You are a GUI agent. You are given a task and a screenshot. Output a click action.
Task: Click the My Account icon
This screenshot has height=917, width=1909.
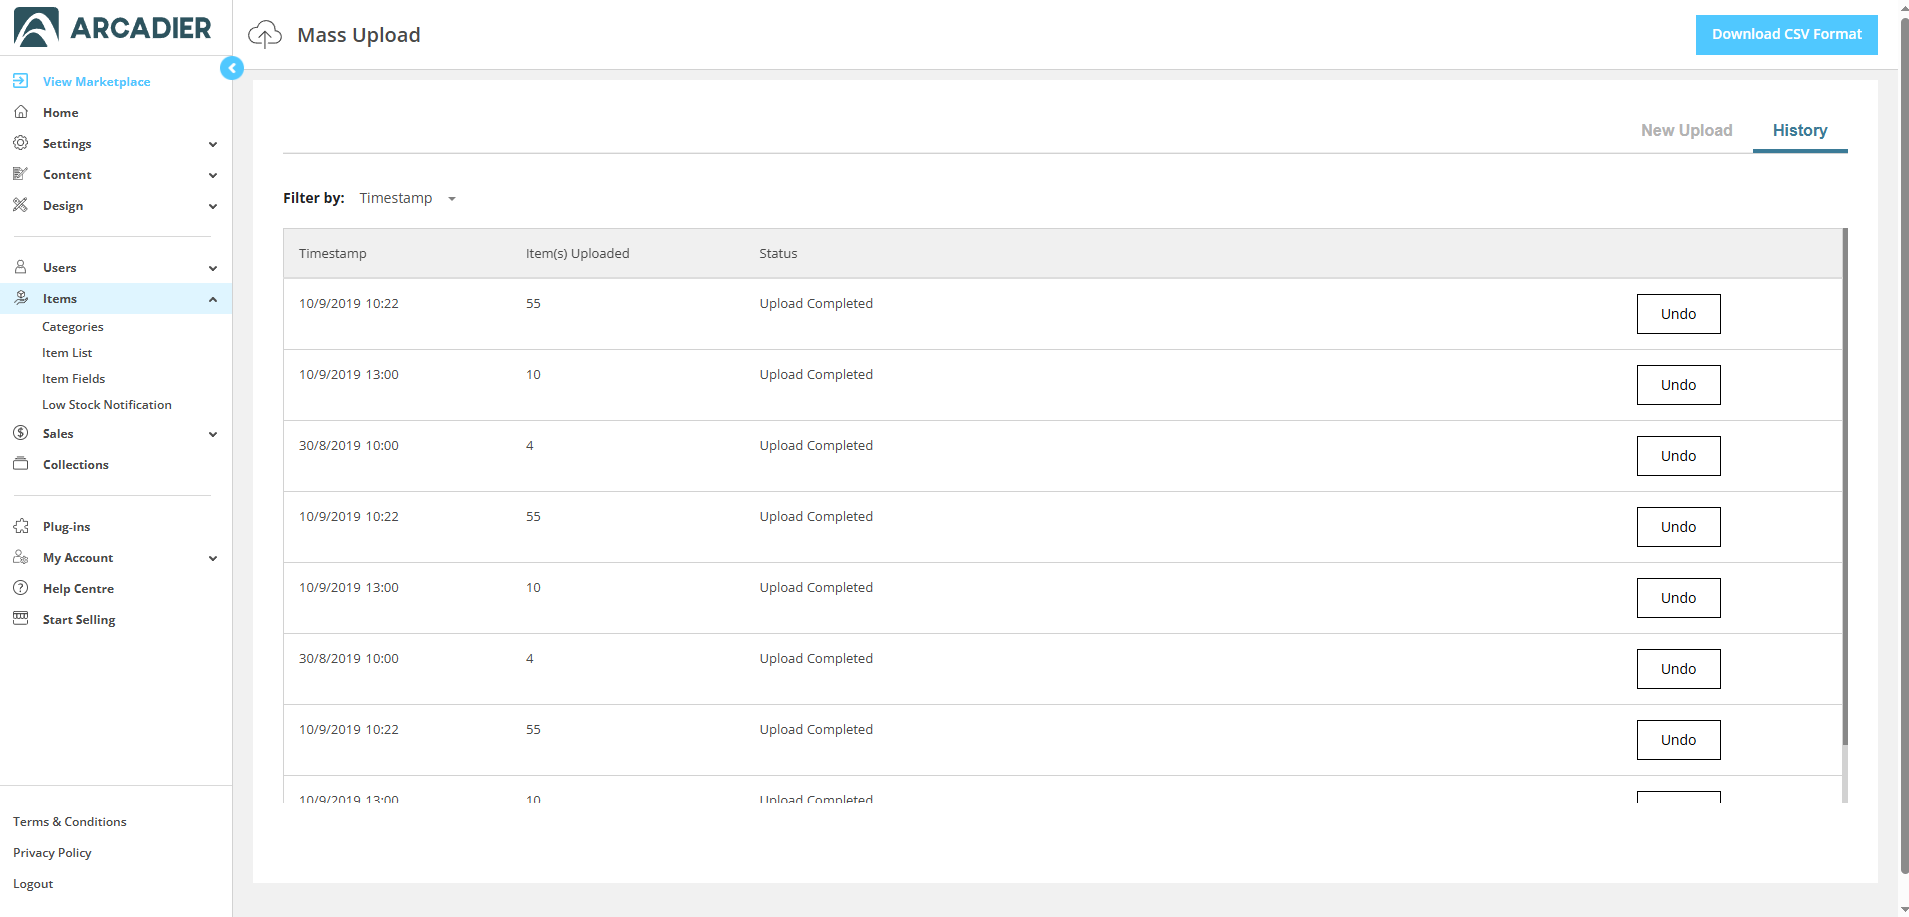point(20,557)
